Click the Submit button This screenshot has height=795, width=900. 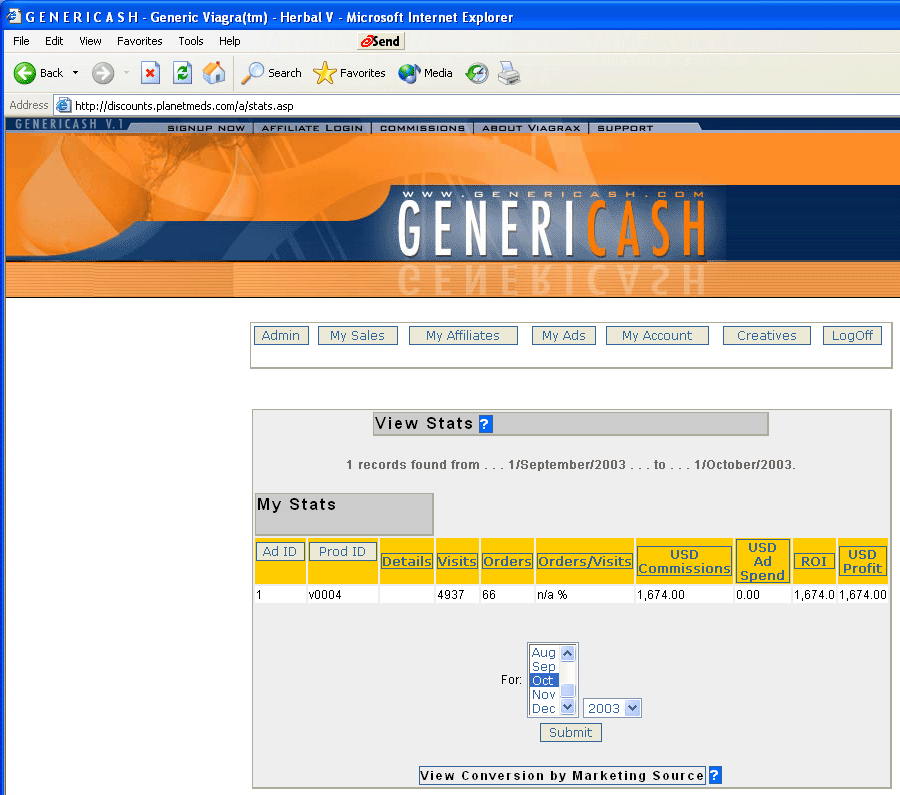[571, 732]
